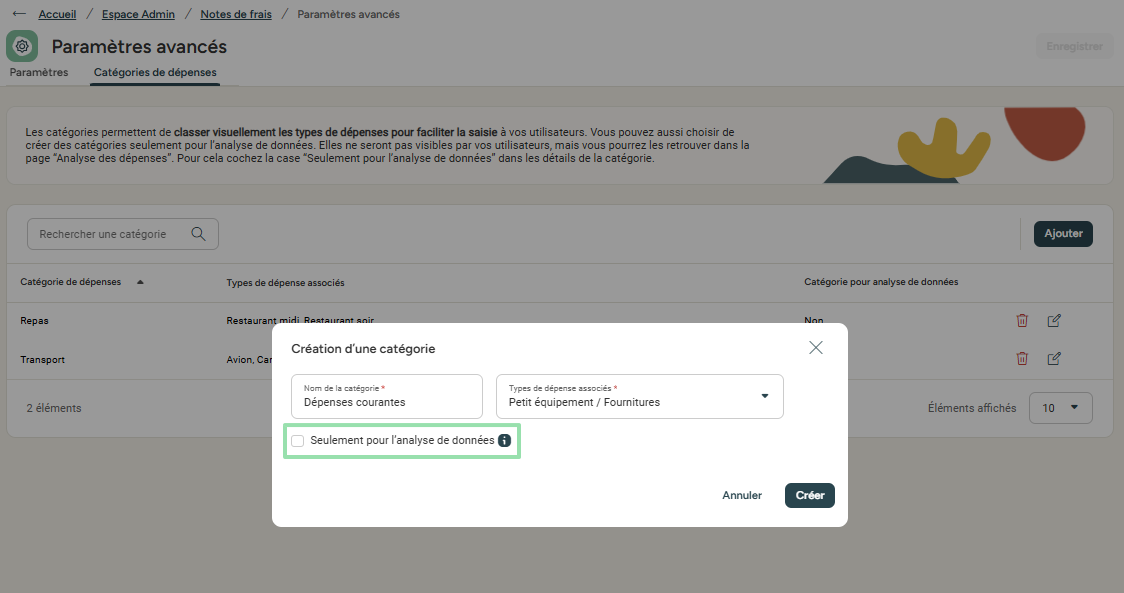Click the Nom de la catégorie field
This screenshot has height=593, width=1124.
click(386, 397)
